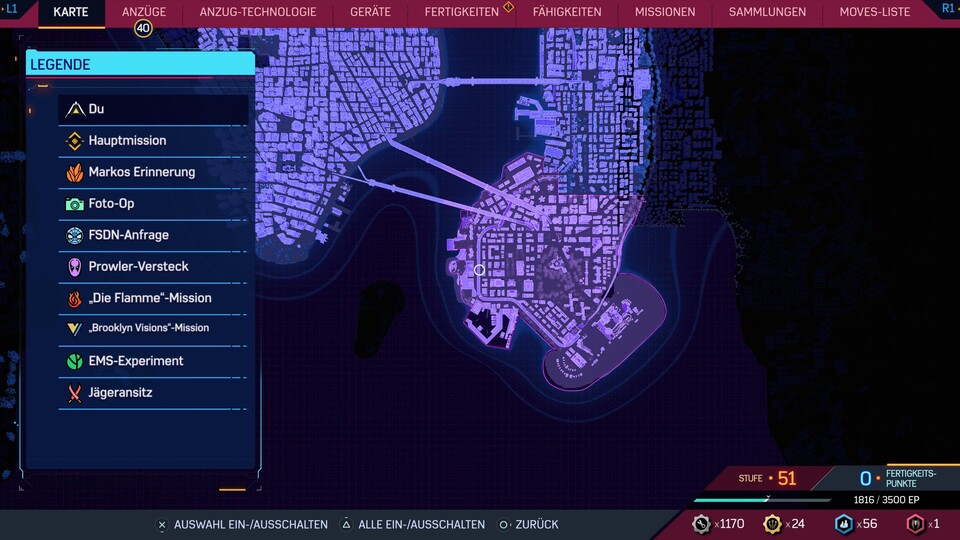Open the MISSIONEN tab

click(x=665, y=12)
